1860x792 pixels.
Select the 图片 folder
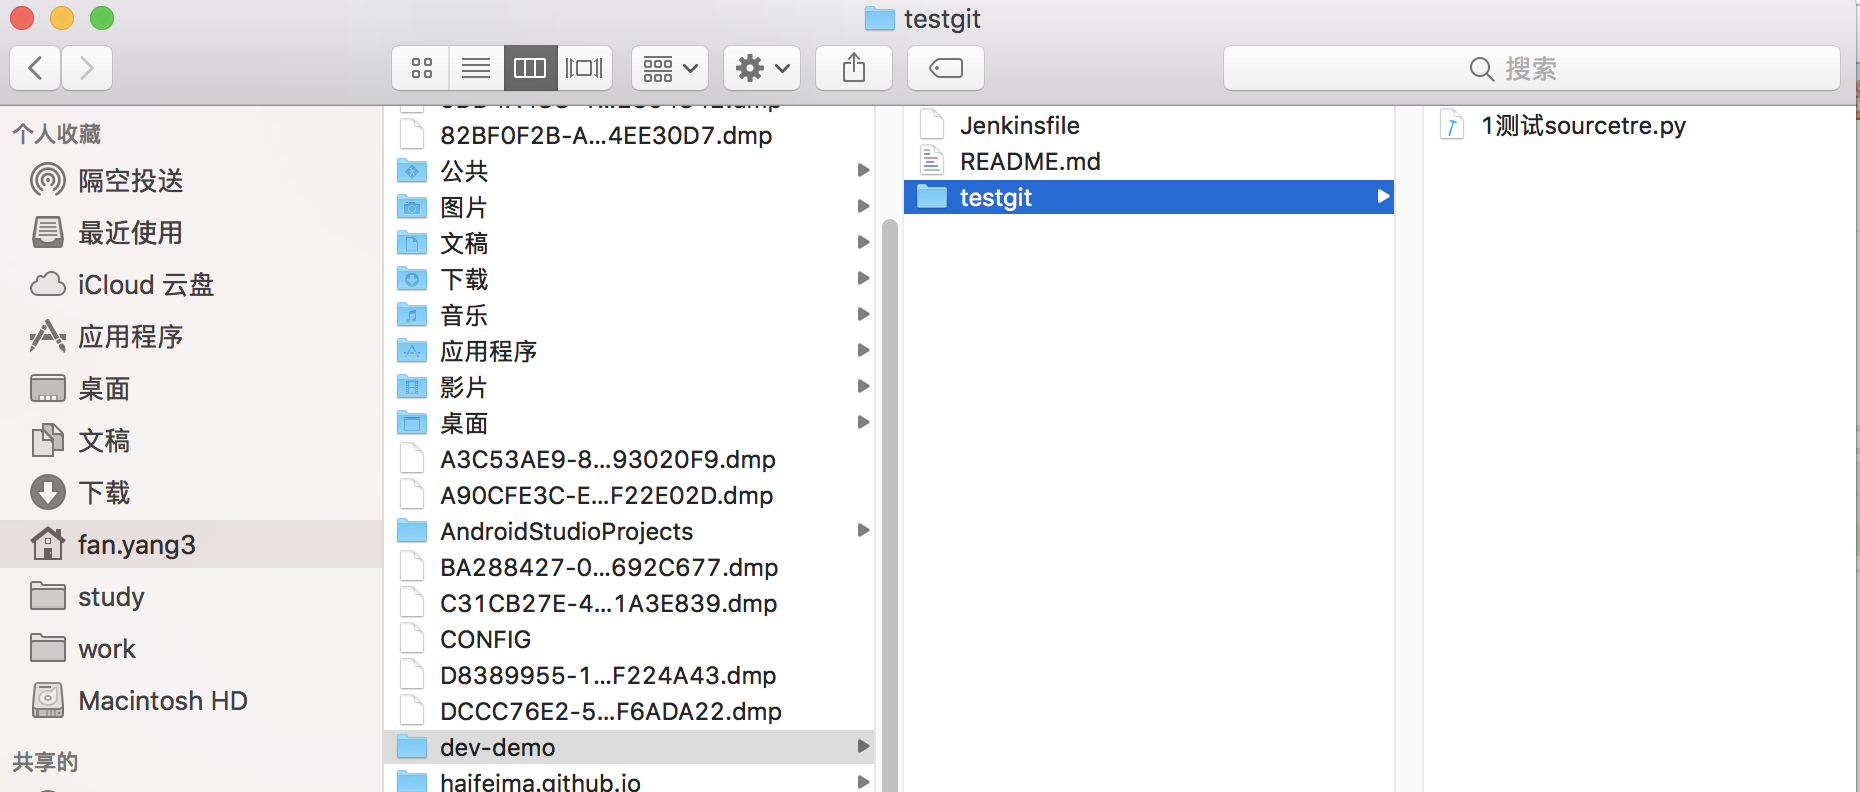(x=629, y=207)
